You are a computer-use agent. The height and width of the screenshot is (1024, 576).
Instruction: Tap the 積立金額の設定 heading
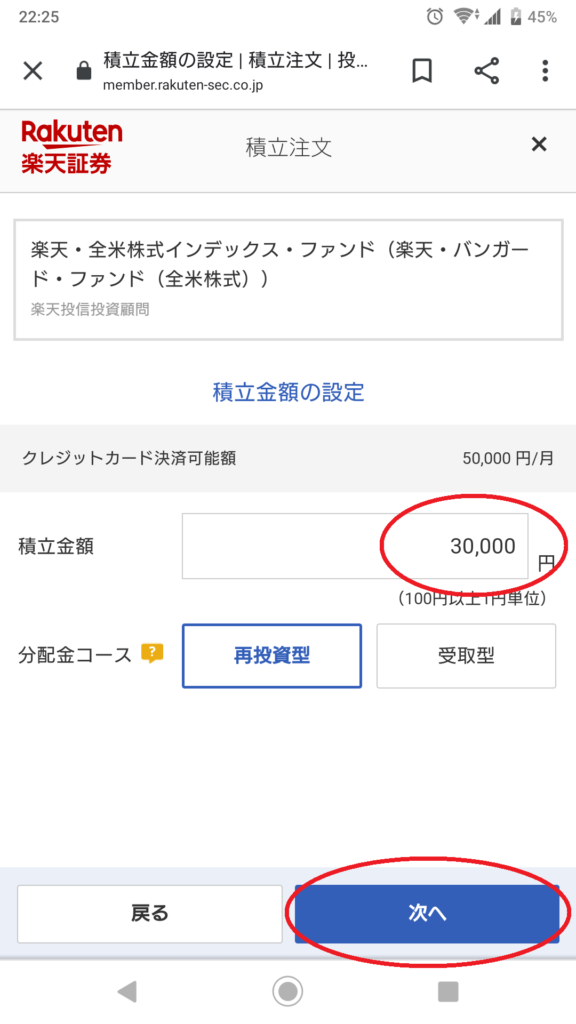(x=288, y=392)
